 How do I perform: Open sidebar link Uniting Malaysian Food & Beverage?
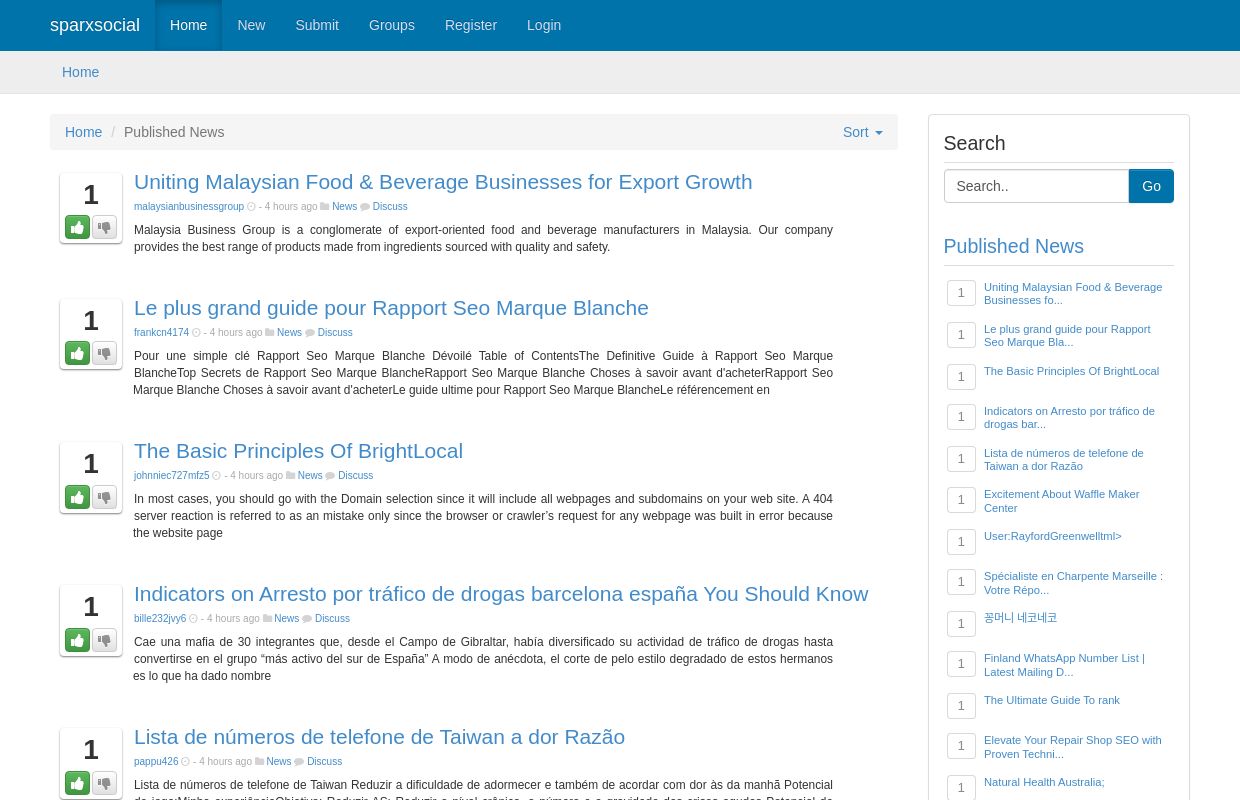pyautogui.click(x=1073, y=293)
